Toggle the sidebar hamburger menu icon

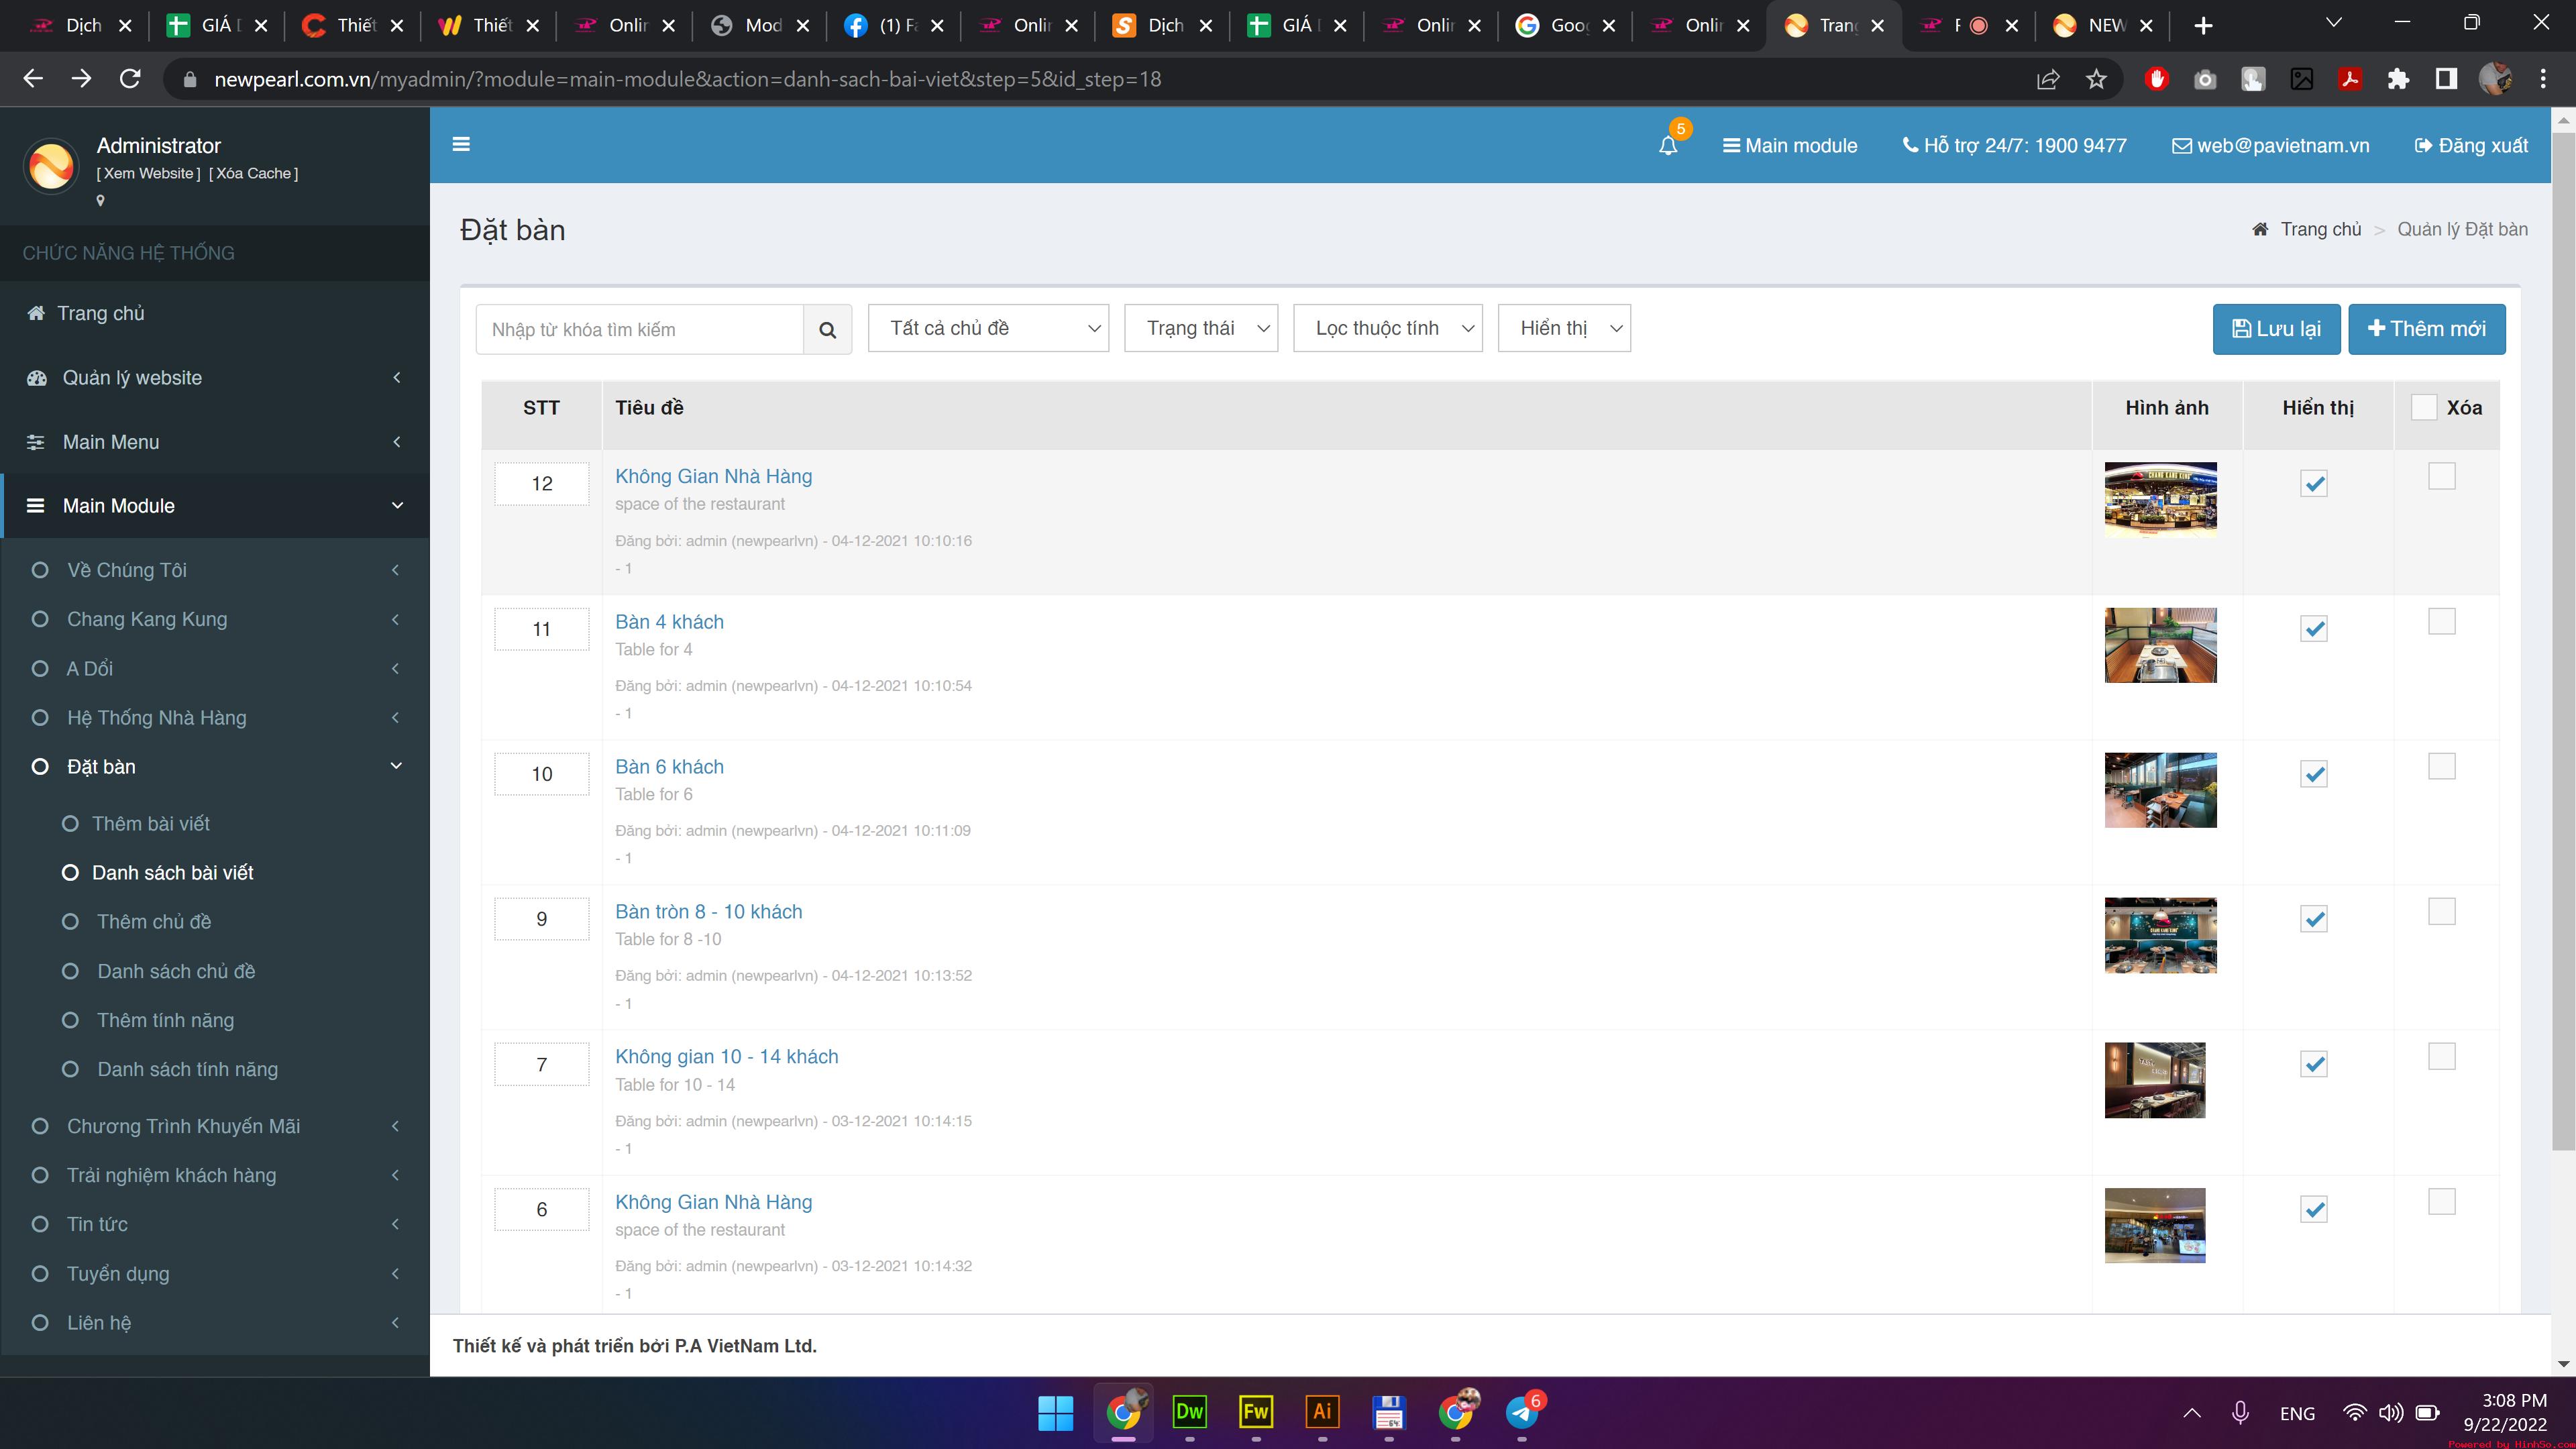[461, 144]
